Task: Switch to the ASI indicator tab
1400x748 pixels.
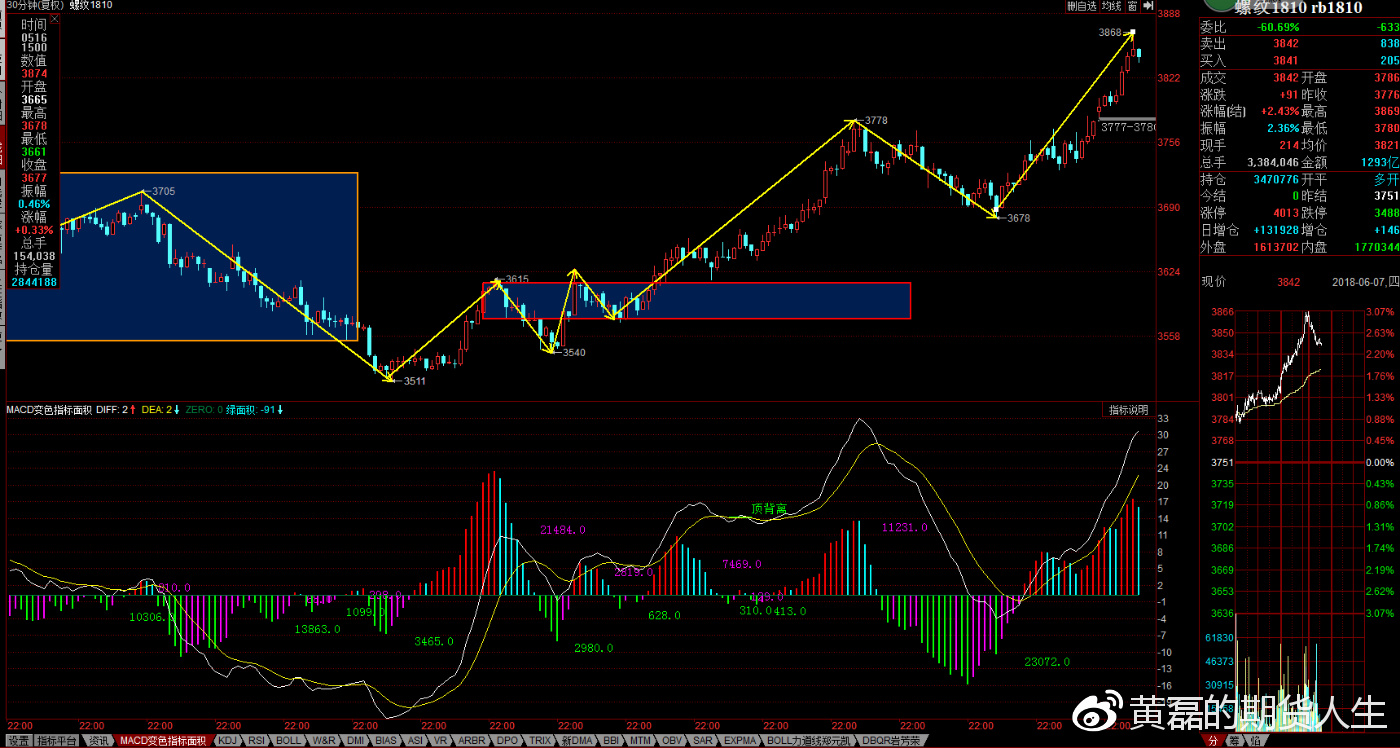Action: click(415, 741)
